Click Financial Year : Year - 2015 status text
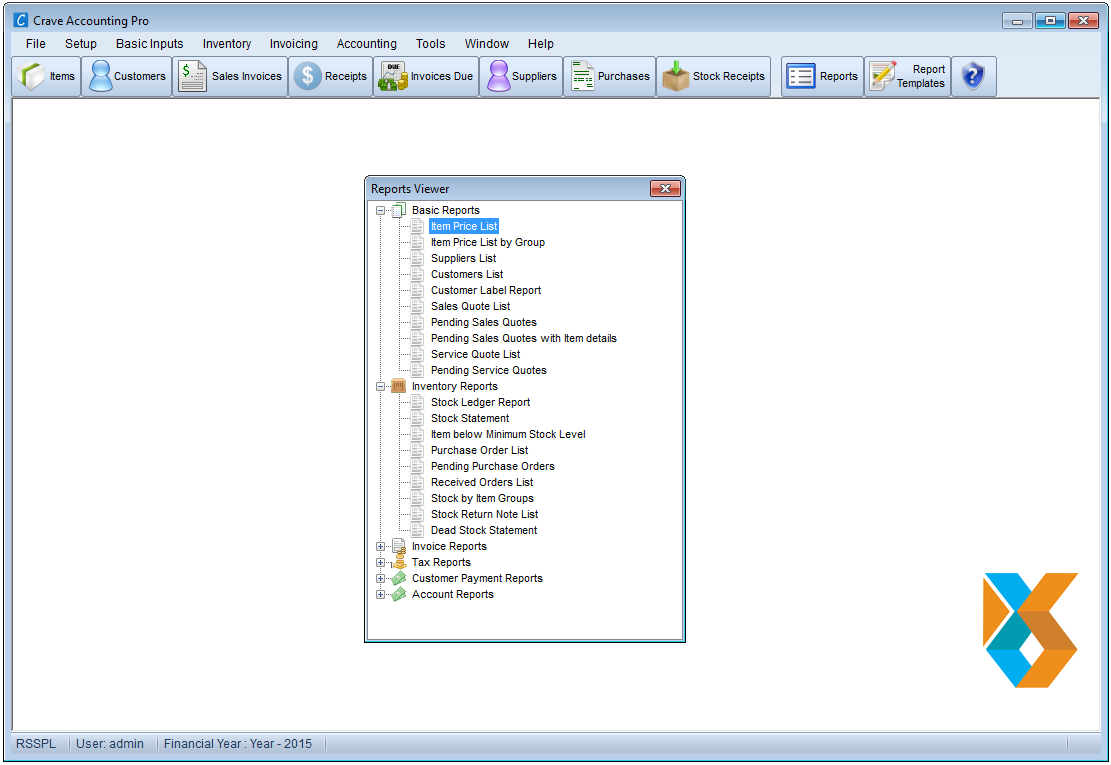 click(238, 744)
